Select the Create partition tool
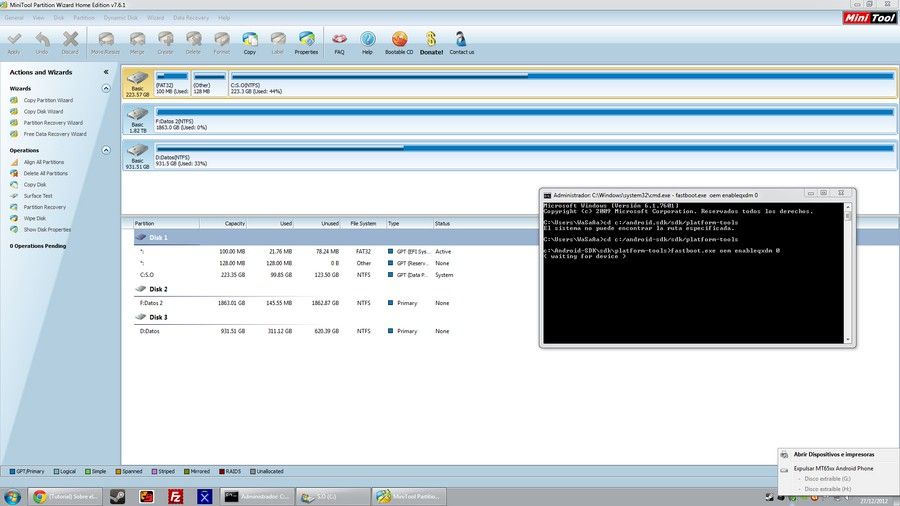Screen dimensions: 900x506 (165, 43)
